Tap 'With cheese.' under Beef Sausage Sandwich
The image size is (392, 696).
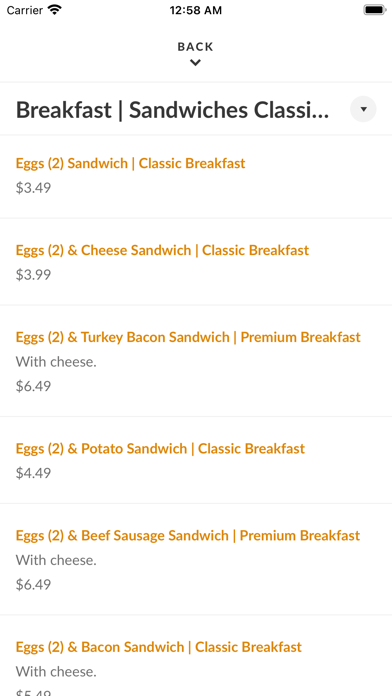[x=56, y=560]
